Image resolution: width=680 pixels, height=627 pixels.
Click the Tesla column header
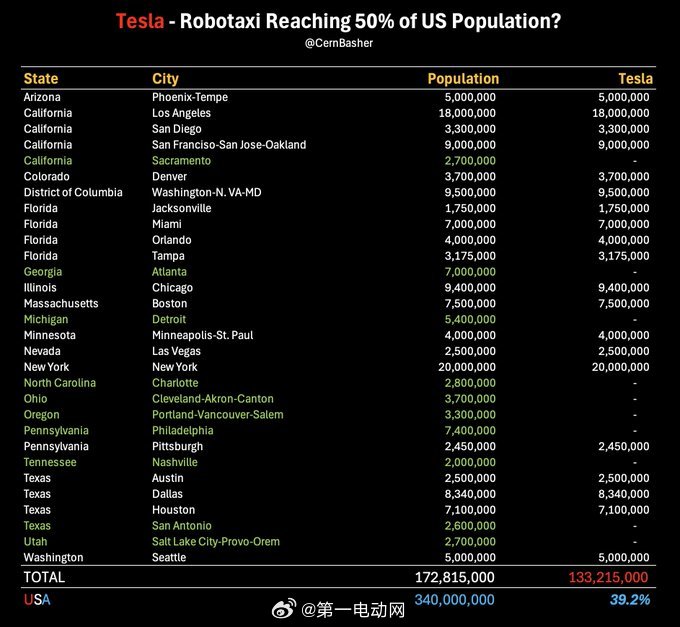point(635,78)
